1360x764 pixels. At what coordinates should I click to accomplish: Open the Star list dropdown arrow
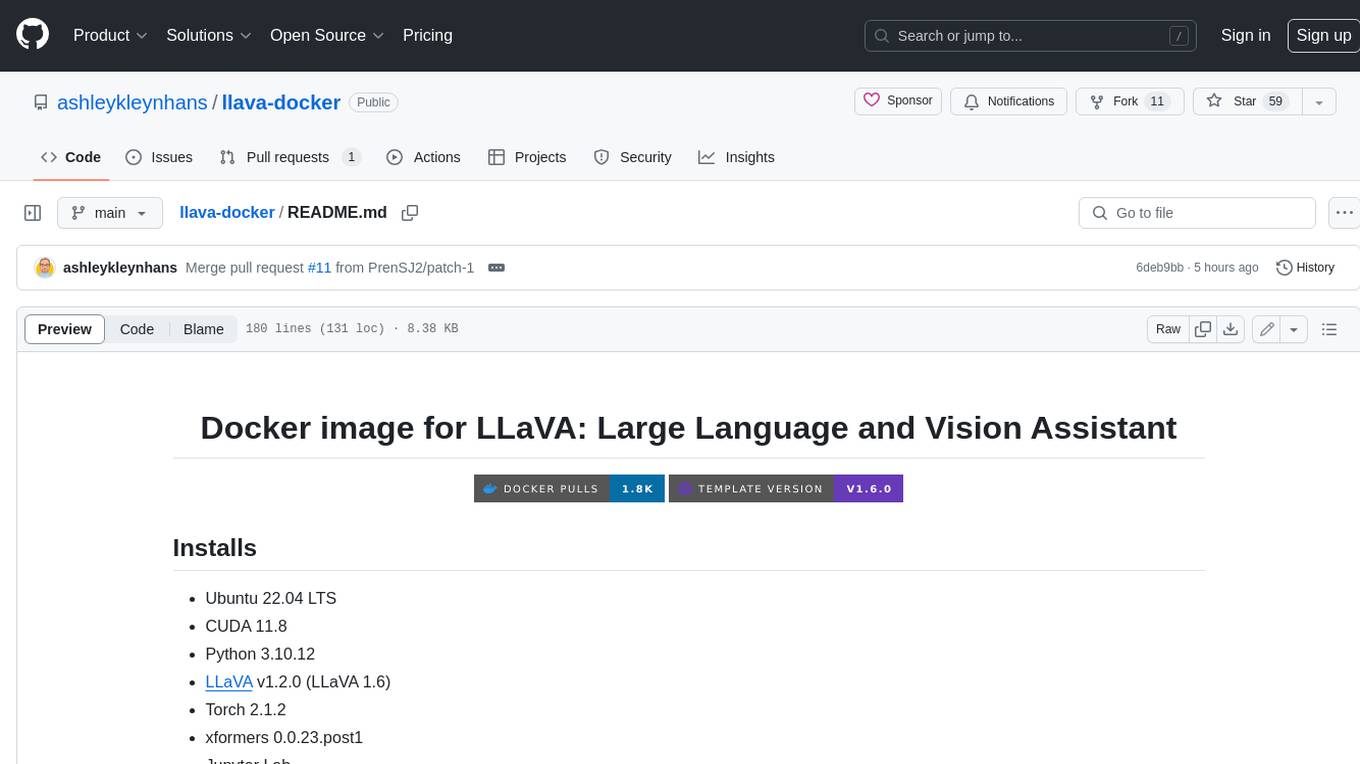click(x=1318, y=102)
